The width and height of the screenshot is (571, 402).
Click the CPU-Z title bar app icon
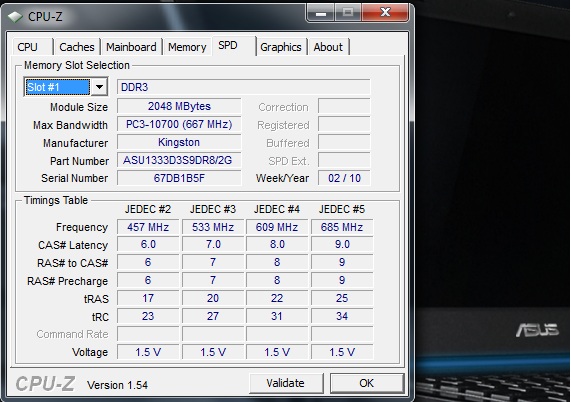click(15, 17)
